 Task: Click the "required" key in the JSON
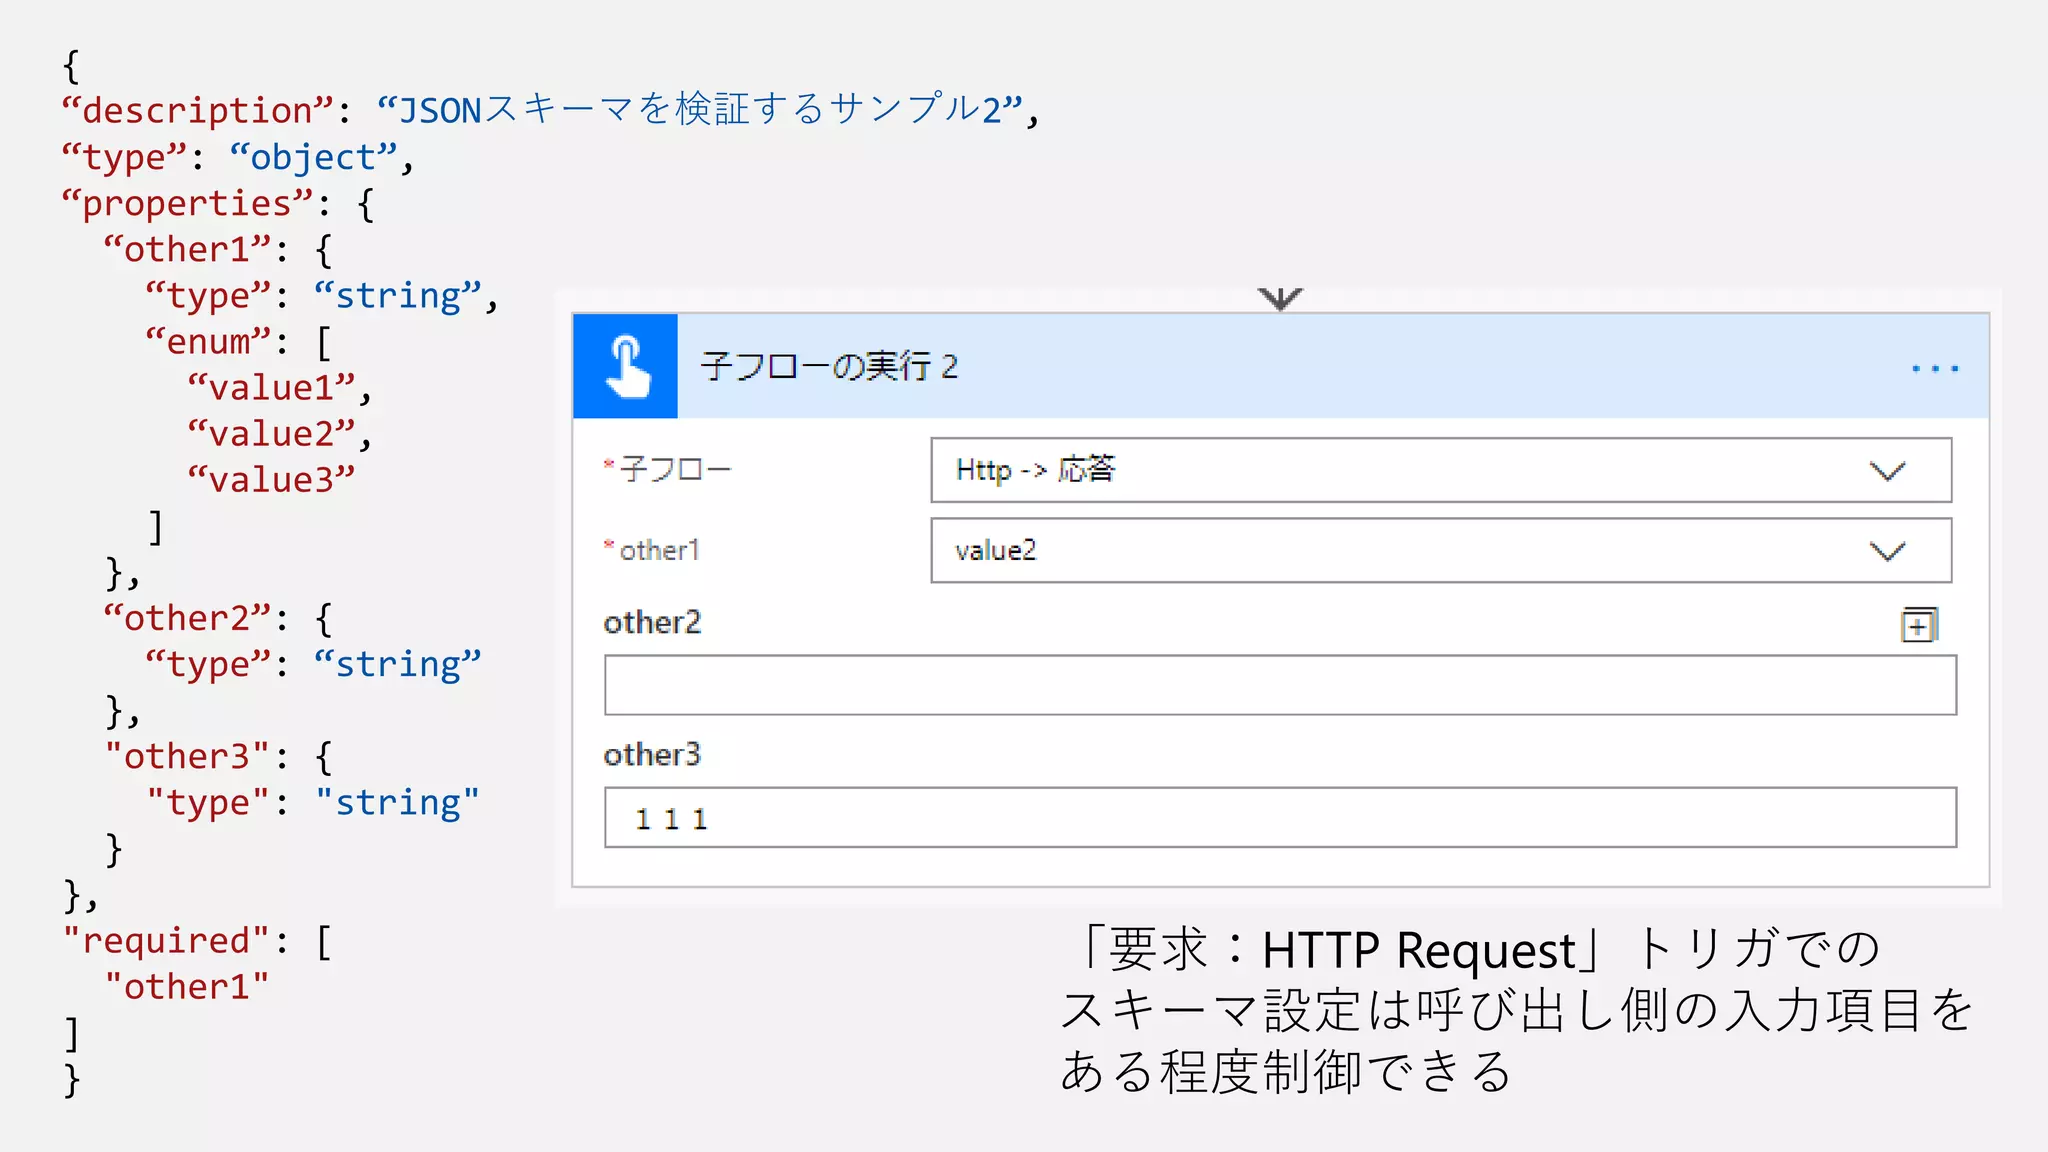[166, 940]
